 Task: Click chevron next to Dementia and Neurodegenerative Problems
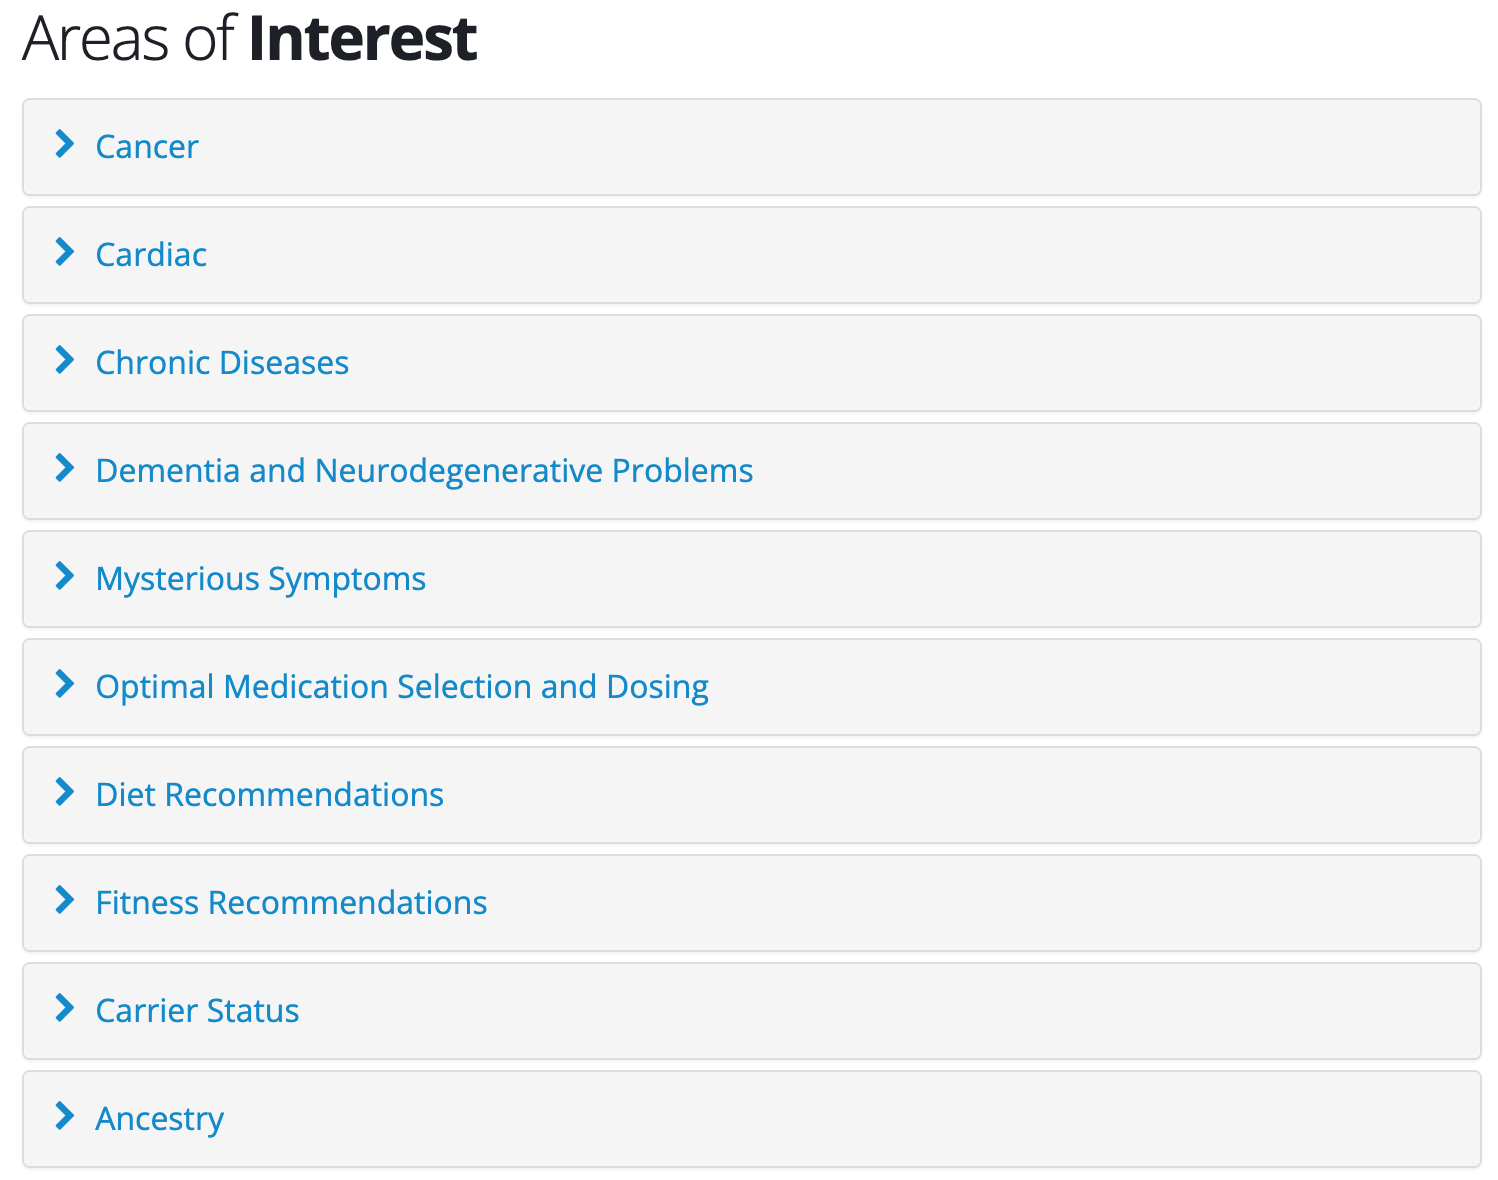click(65, 468)
